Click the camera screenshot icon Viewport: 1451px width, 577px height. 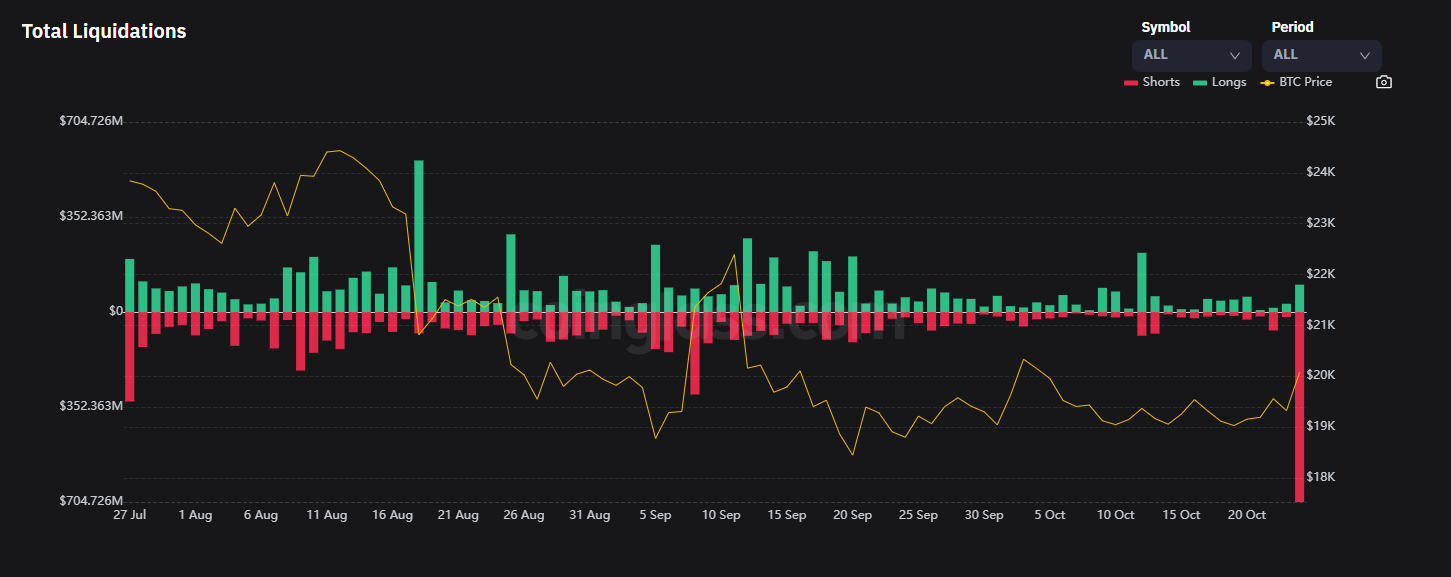tap(1384, 82)
